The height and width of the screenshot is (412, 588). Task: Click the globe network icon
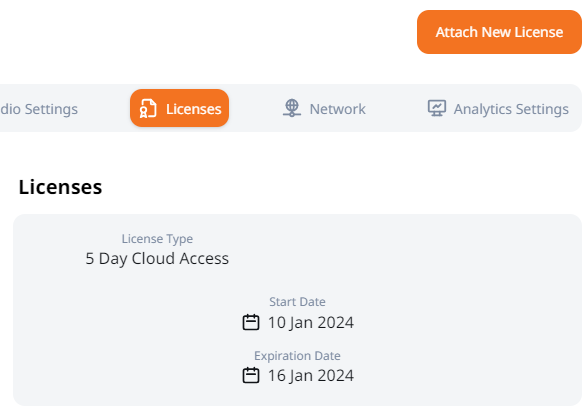292,108
